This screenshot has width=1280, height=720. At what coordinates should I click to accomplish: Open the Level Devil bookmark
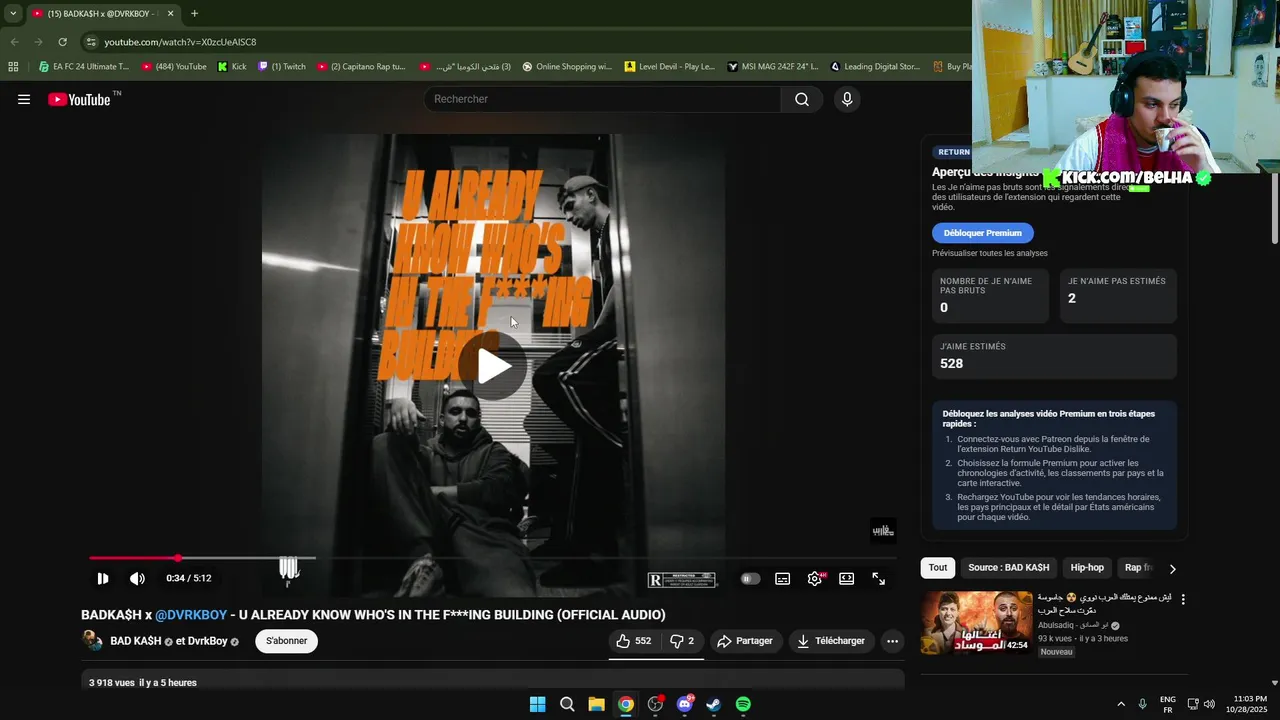coord(669,67)
